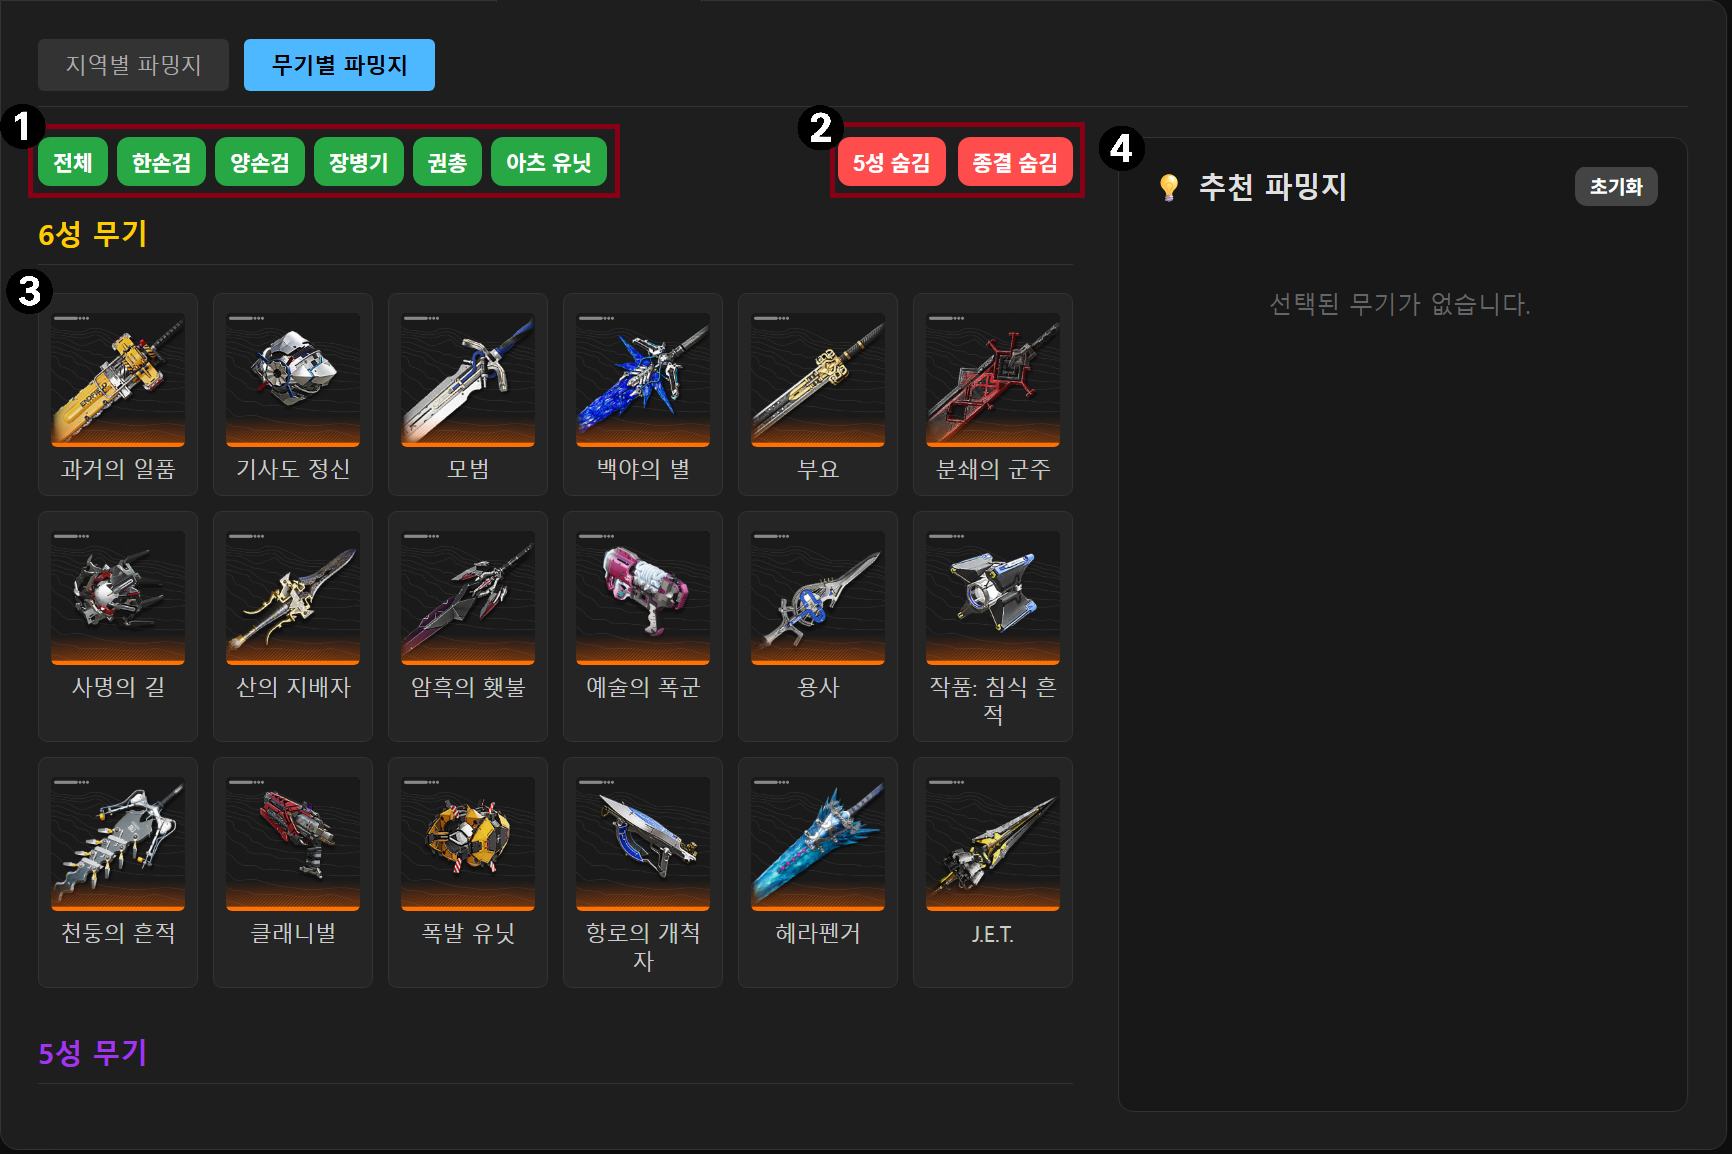Select the 헤라펜거 weapon icon
Screen dimensions: 1732x1154
818,843
